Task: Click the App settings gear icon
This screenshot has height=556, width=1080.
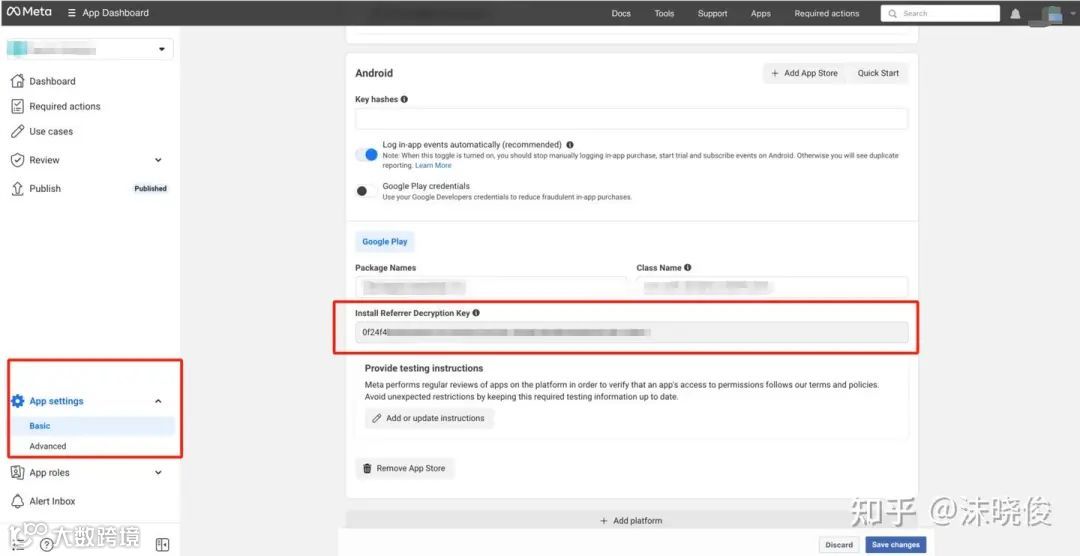Action: click(18, 401)
